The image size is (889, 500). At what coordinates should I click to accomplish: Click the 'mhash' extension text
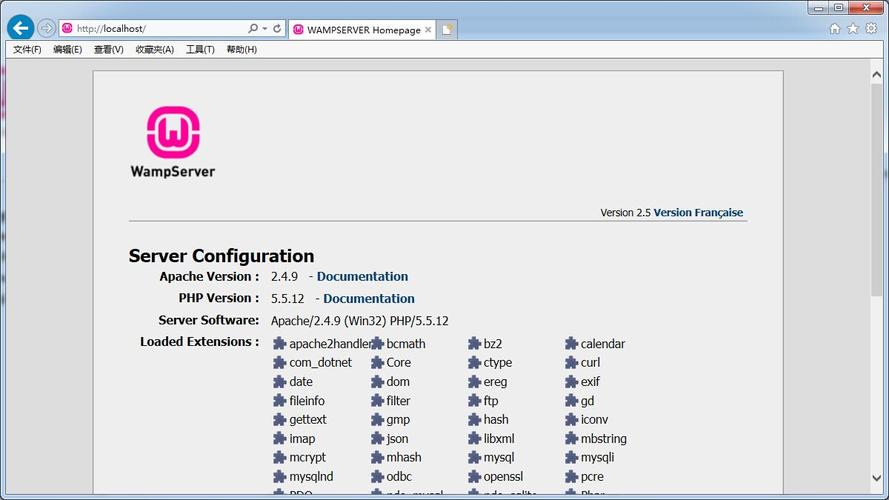[404, 457]
